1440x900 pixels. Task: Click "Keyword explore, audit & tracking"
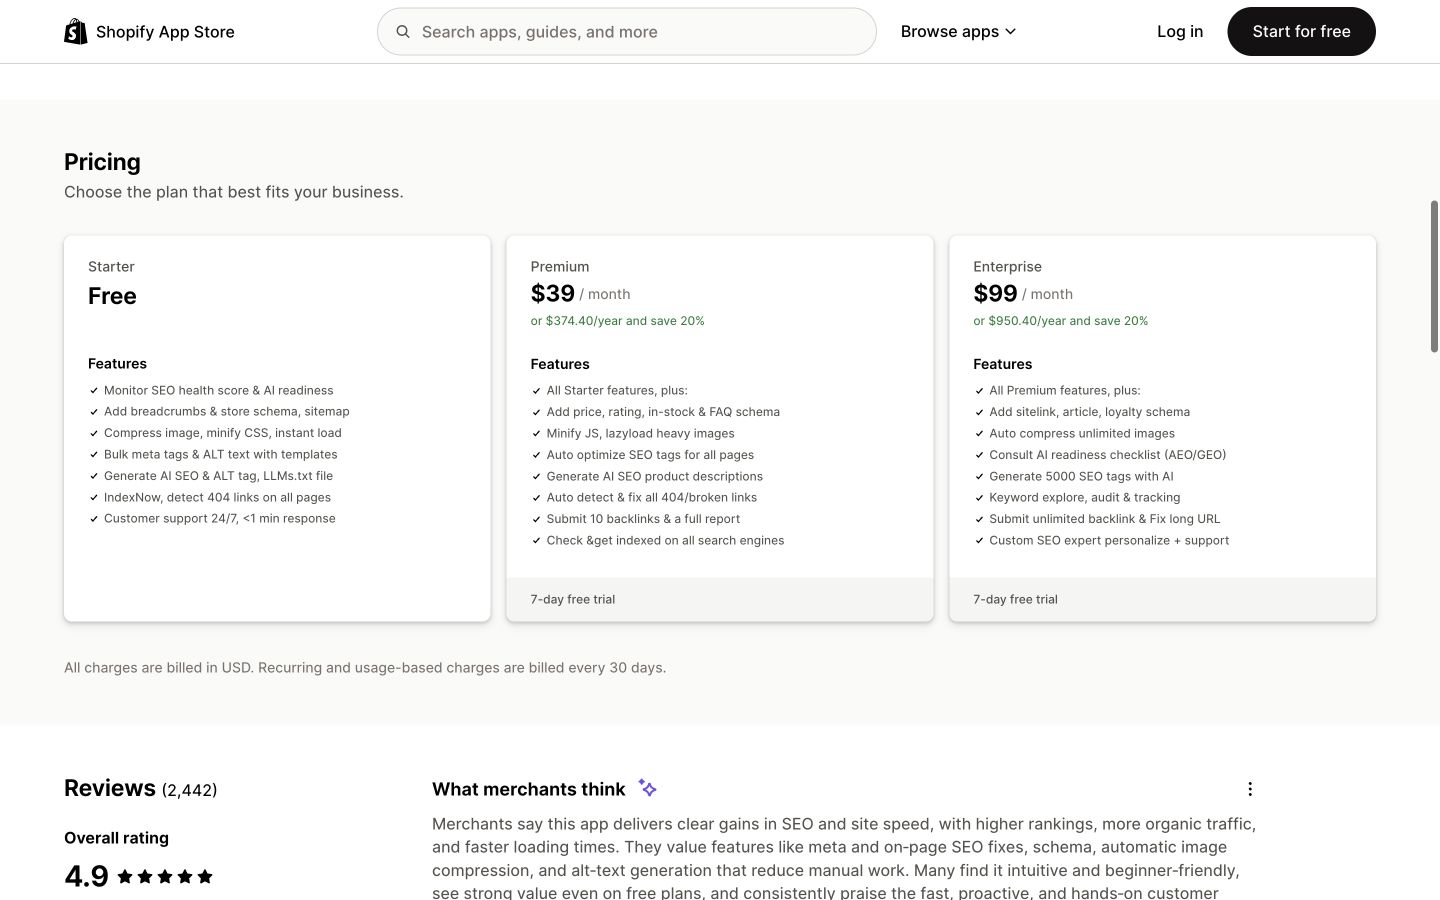tap(1084, 498)
